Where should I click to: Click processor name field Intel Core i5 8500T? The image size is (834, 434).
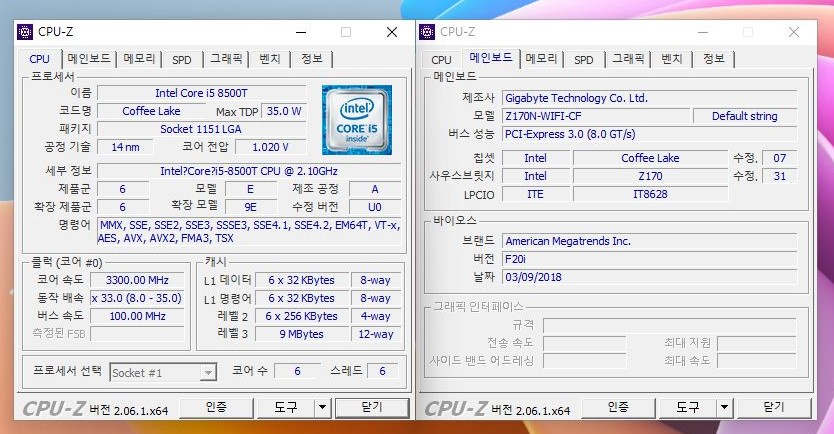202,93
